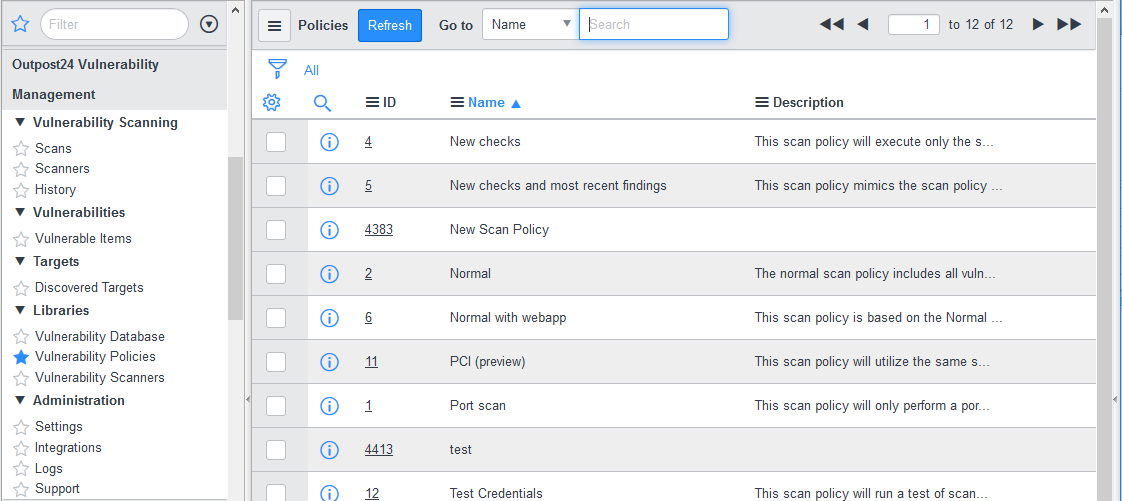This screenshot has width=1122, height=501.
Task: Open column settings gear icon
Action: point(271,102)
